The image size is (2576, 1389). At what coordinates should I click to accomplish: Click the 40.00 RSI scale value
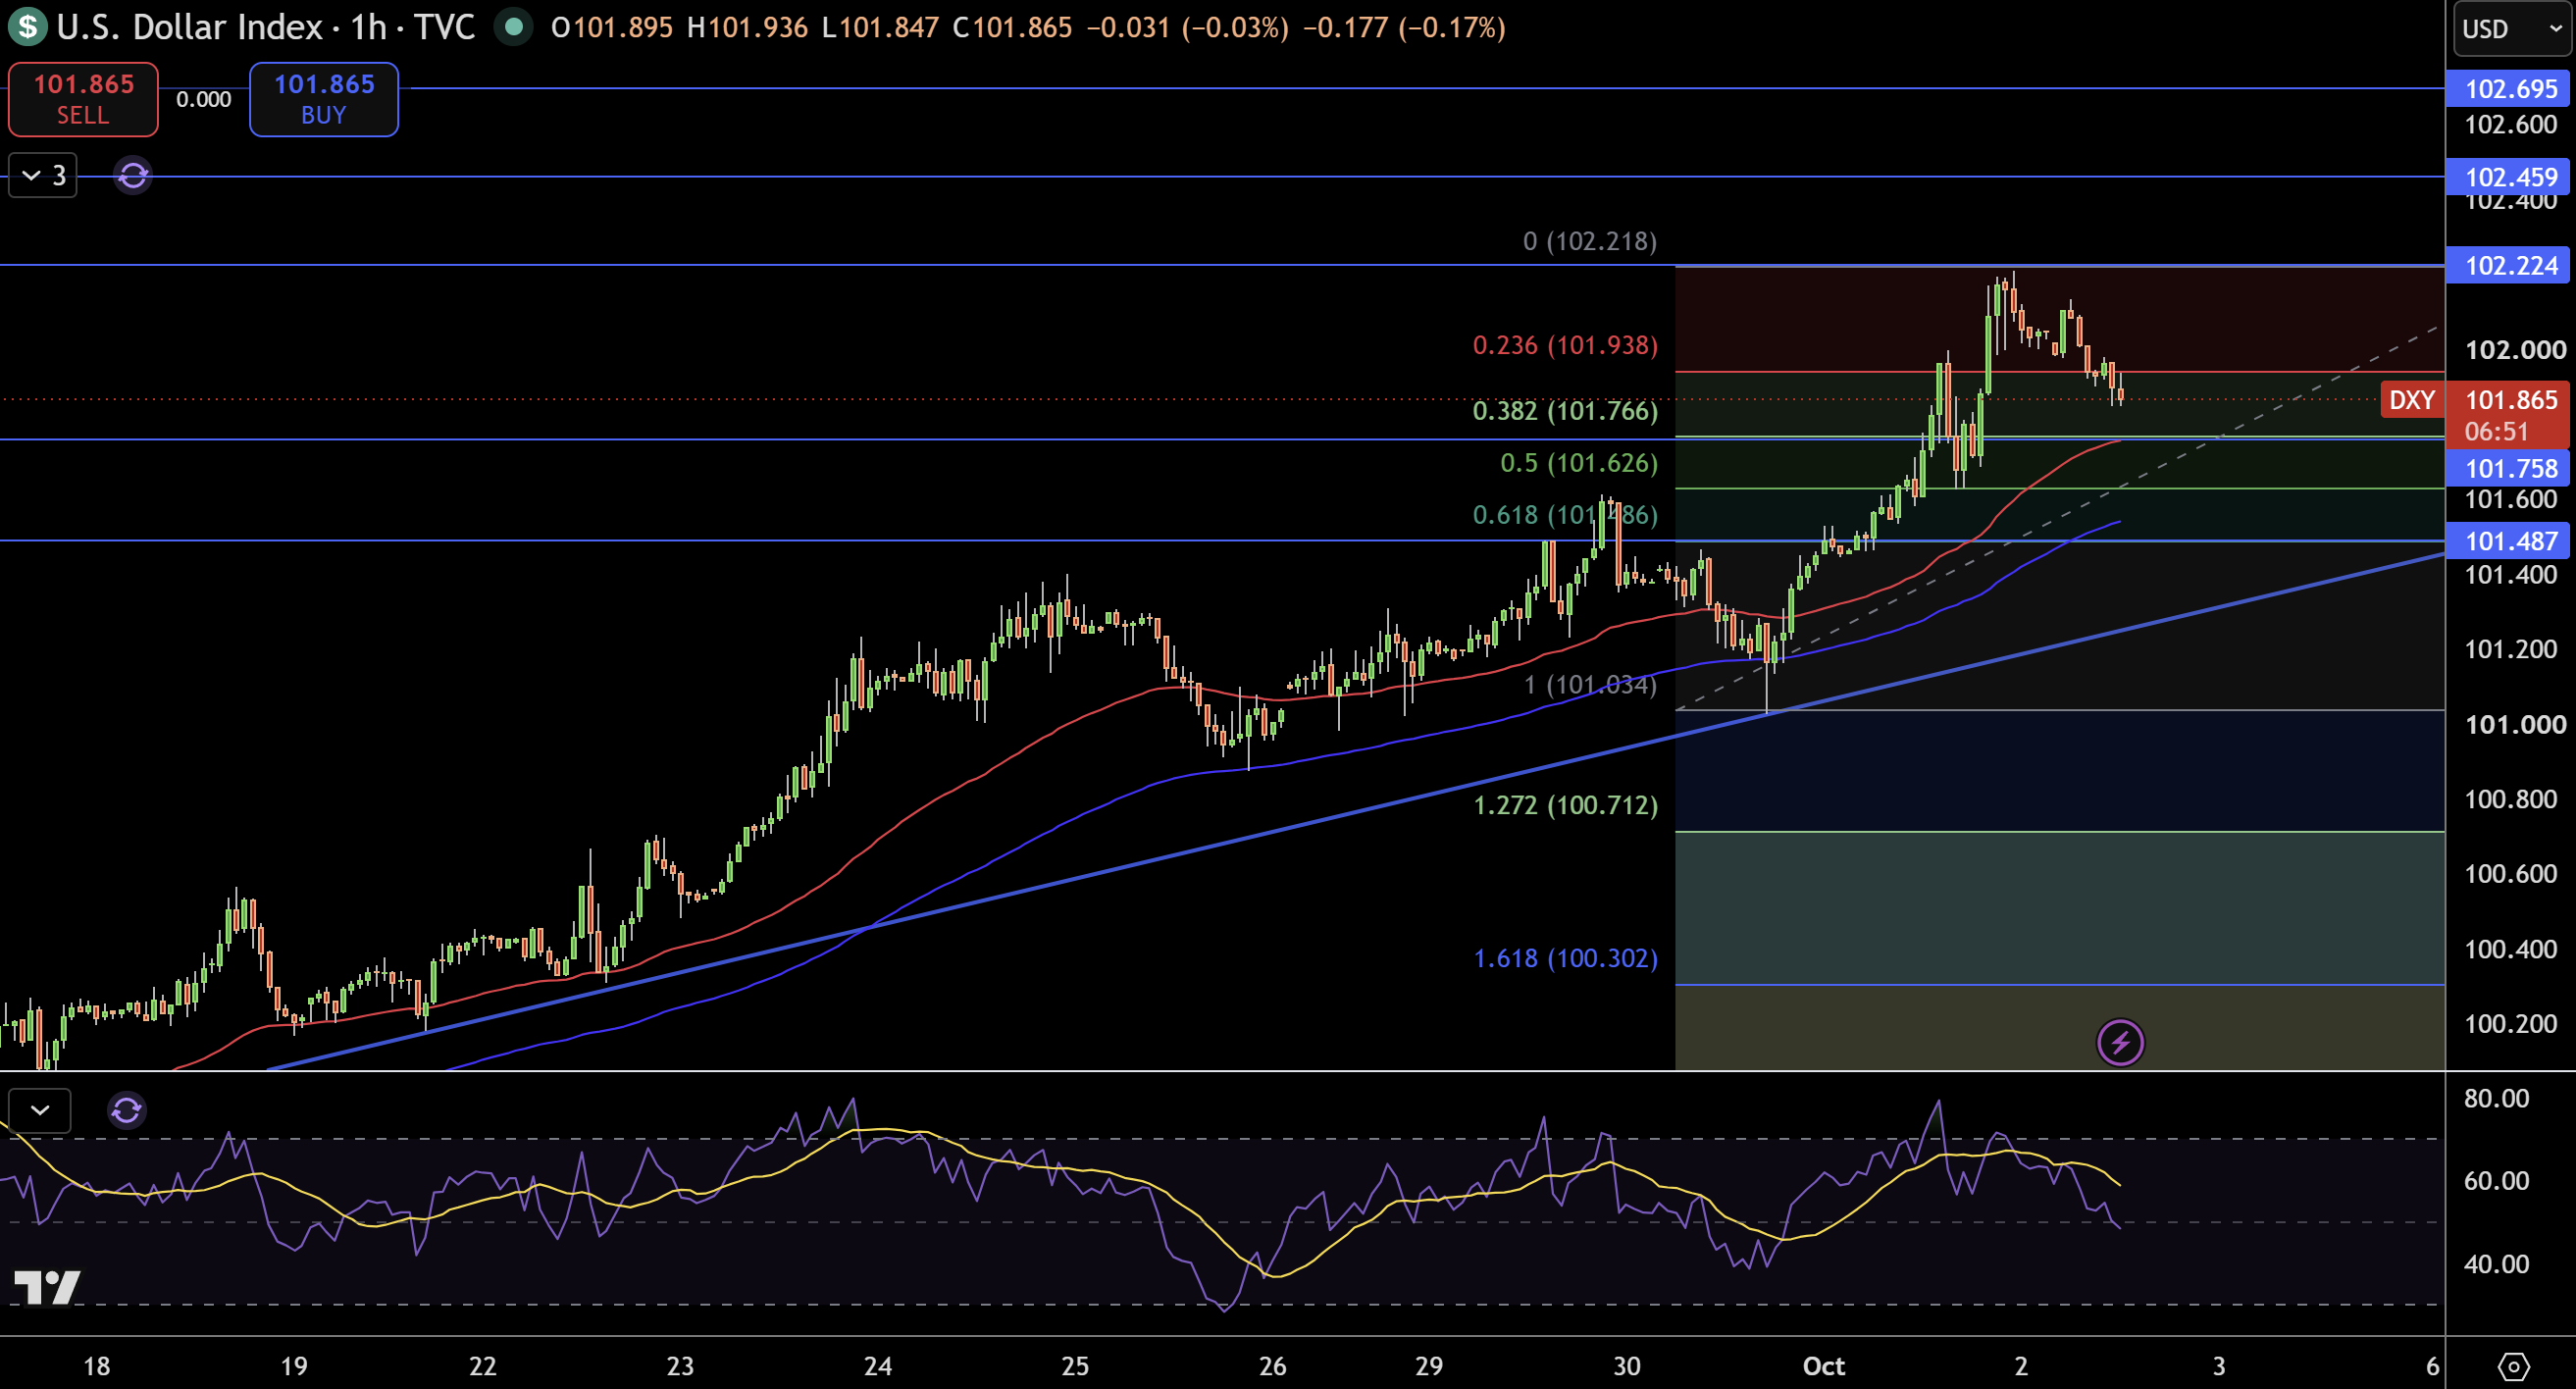coord(2496,1264)
